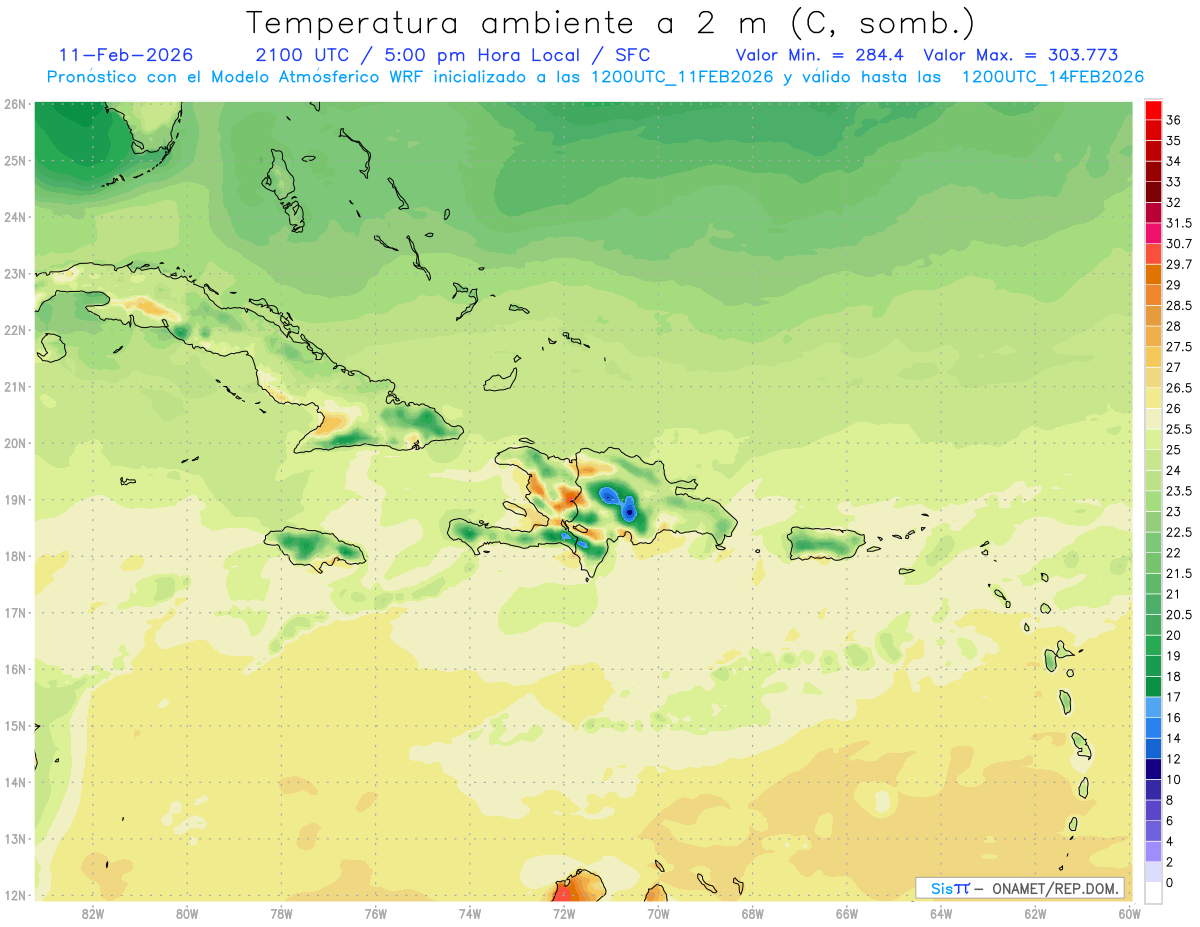Click legend value '22.5'
This screenshot has height=927, width=1200.
coord(1179,532)
